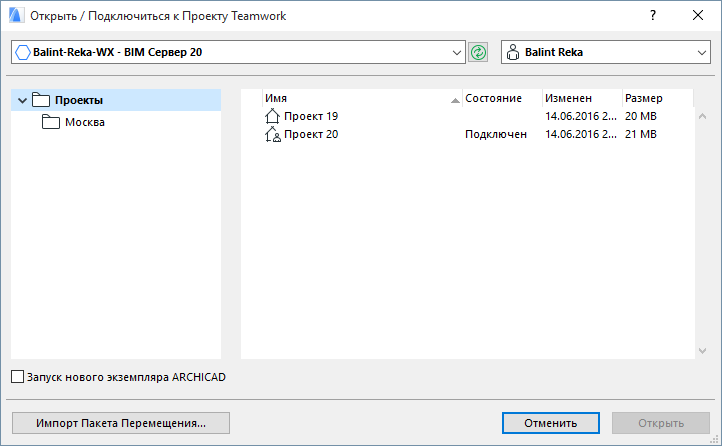Select Проект 20 in the list
722x446 pixels.
point(311,134)
